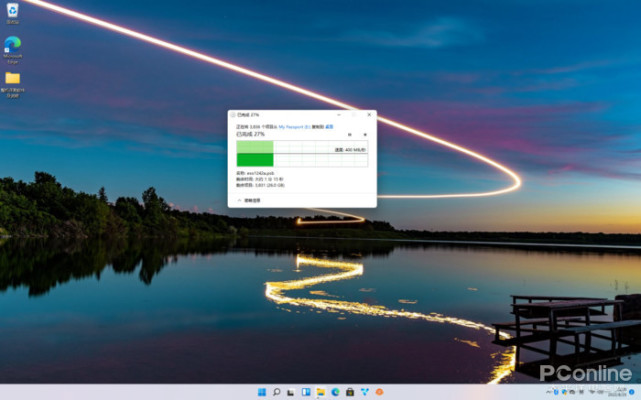Viewport: 641px width, 400px height.
Task: Close the copy progress dialog window
Action: click(x=369, y=115)
